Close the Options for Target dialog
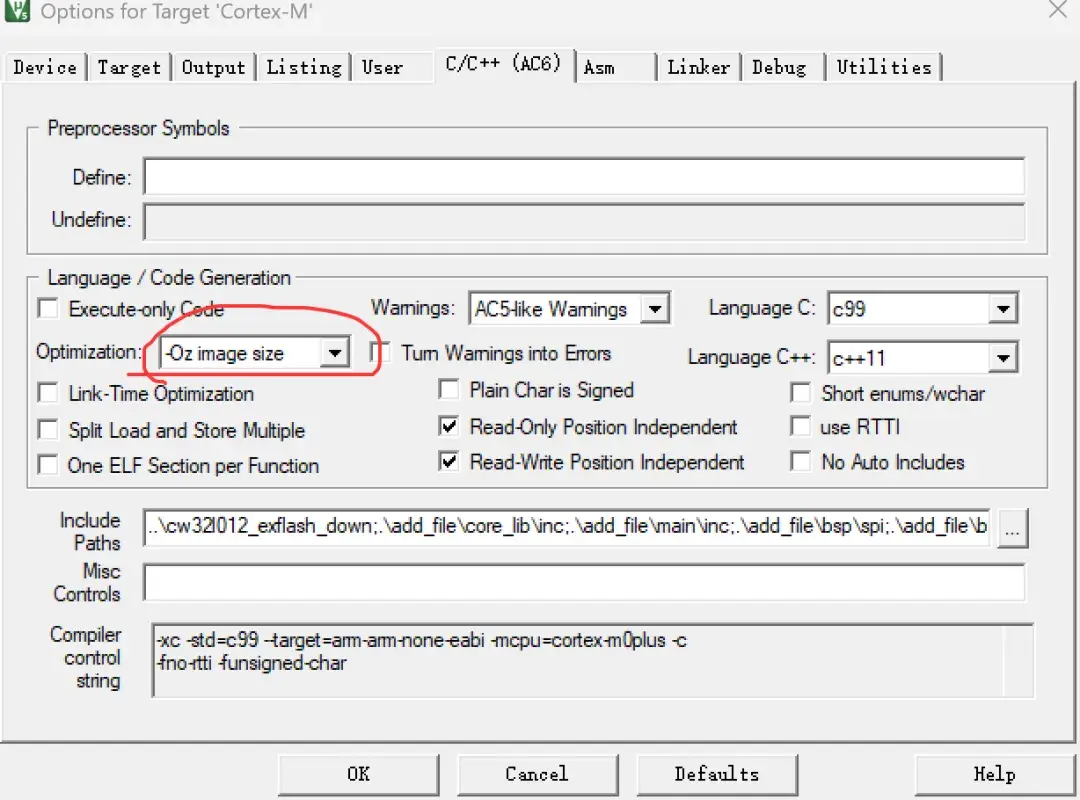1080x800 pixels. tap(1057, 10)
